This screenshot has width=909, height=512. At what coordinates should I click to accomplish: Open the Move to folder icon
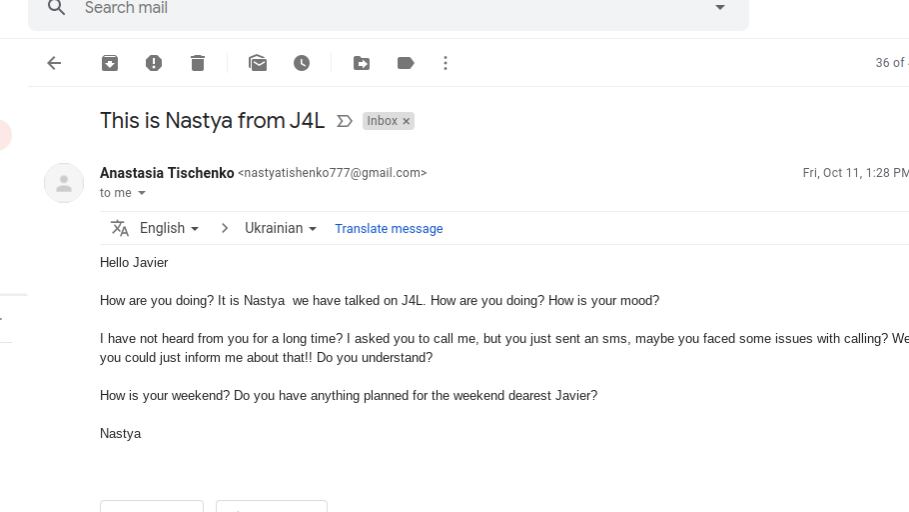361,63
